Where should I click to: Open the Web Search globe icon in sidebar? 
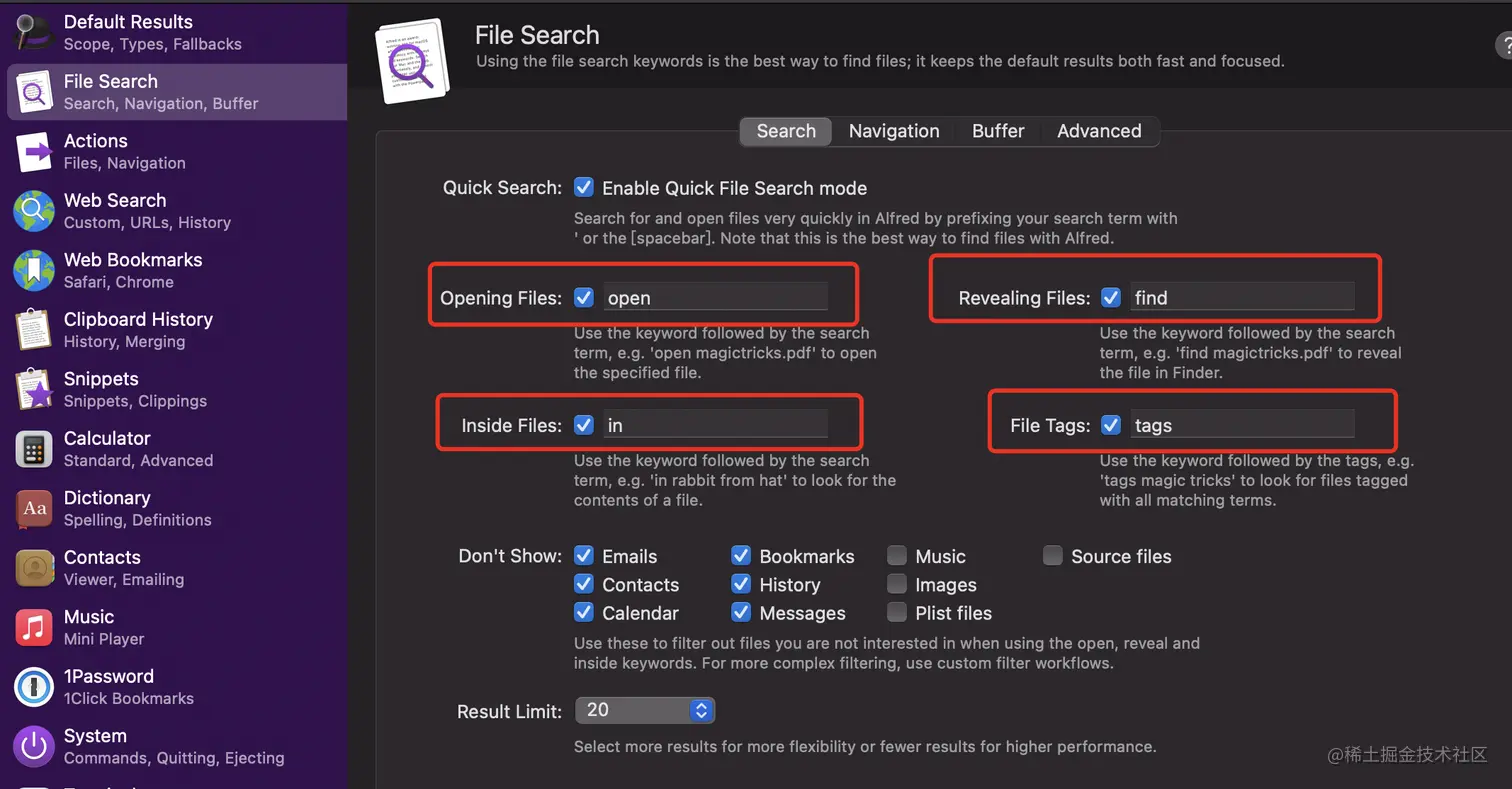(x=34, y=211)
